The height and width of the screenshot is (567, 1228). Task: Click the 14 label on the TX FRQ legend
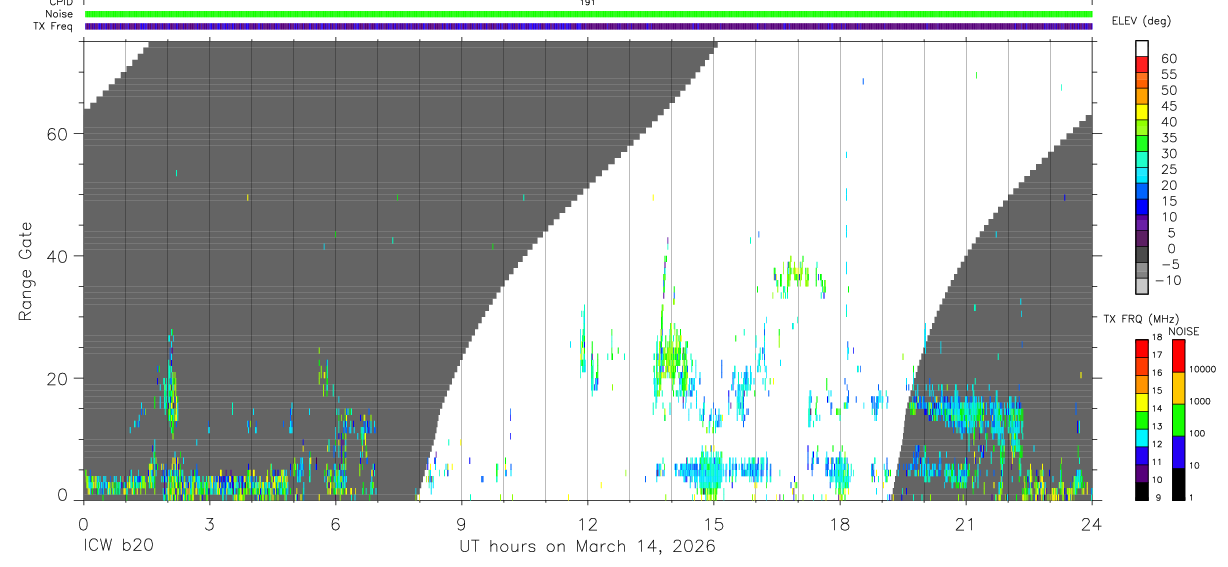point(1157,408)
